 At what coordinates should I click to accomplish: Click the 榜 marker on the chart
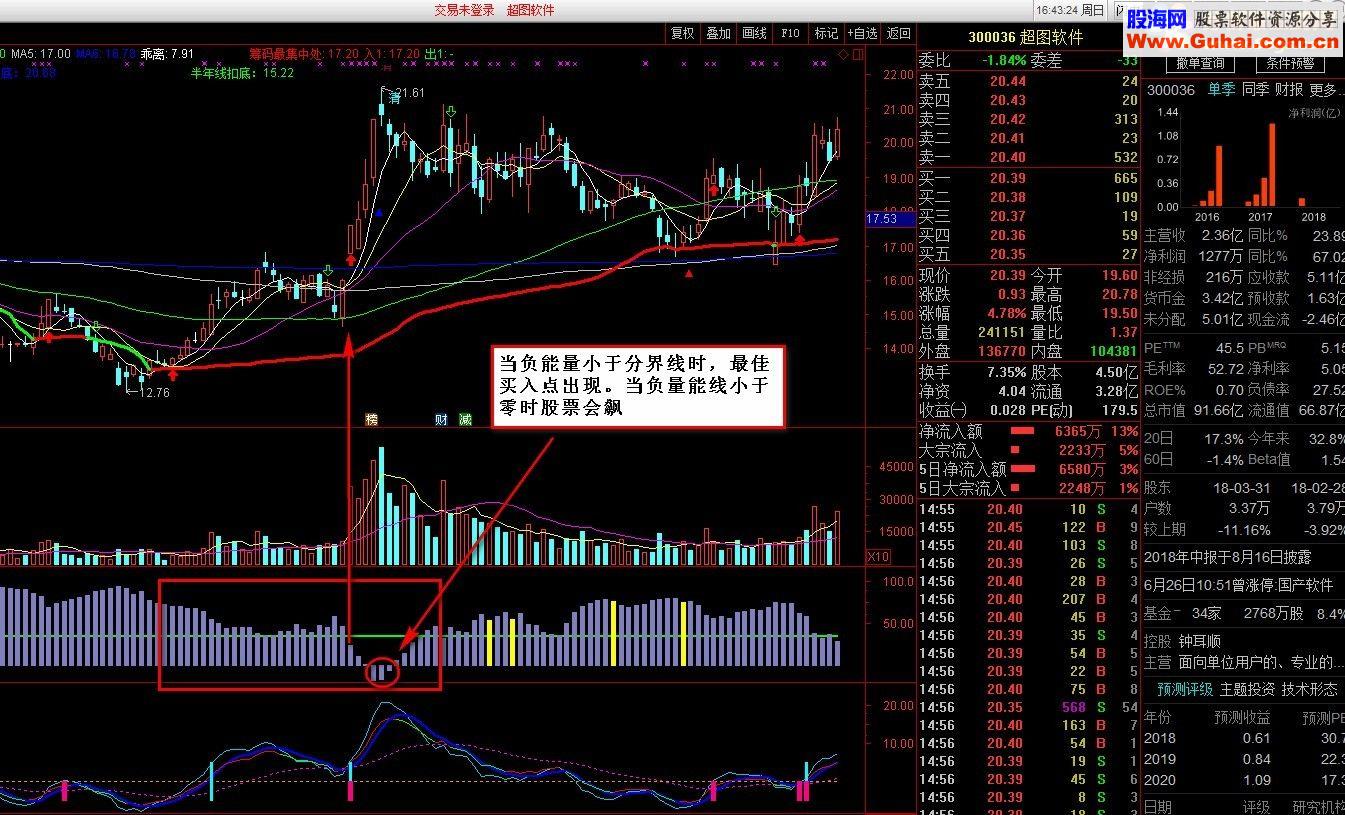click(x=372, y=419)
